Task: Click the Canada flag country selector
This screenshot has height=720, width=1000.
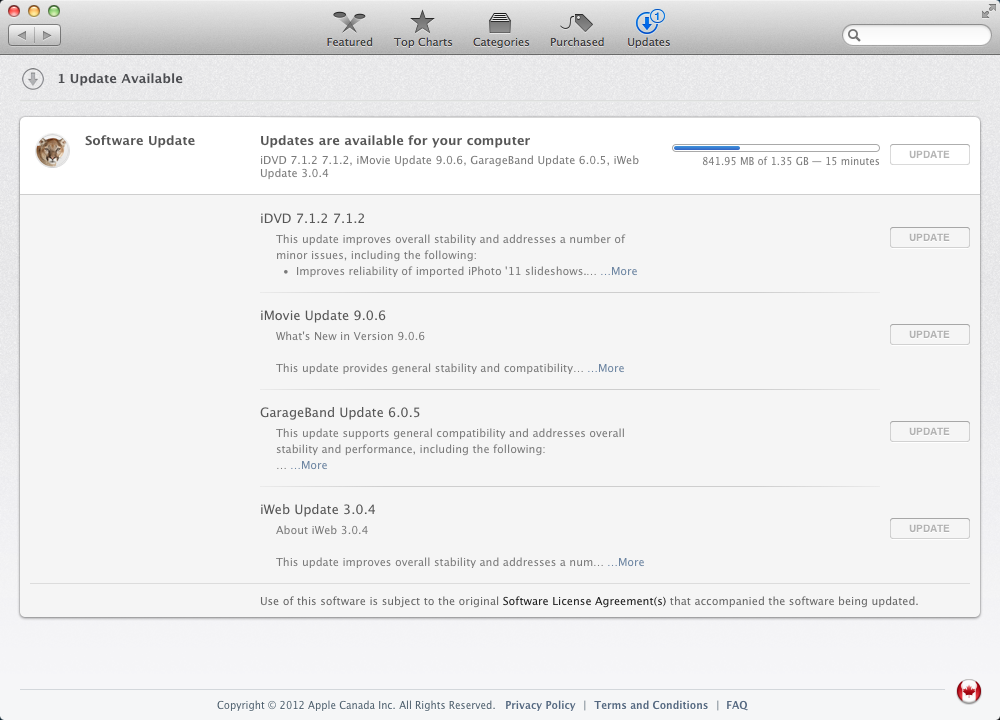Action: pyautogui.click(x=968, y=691)
